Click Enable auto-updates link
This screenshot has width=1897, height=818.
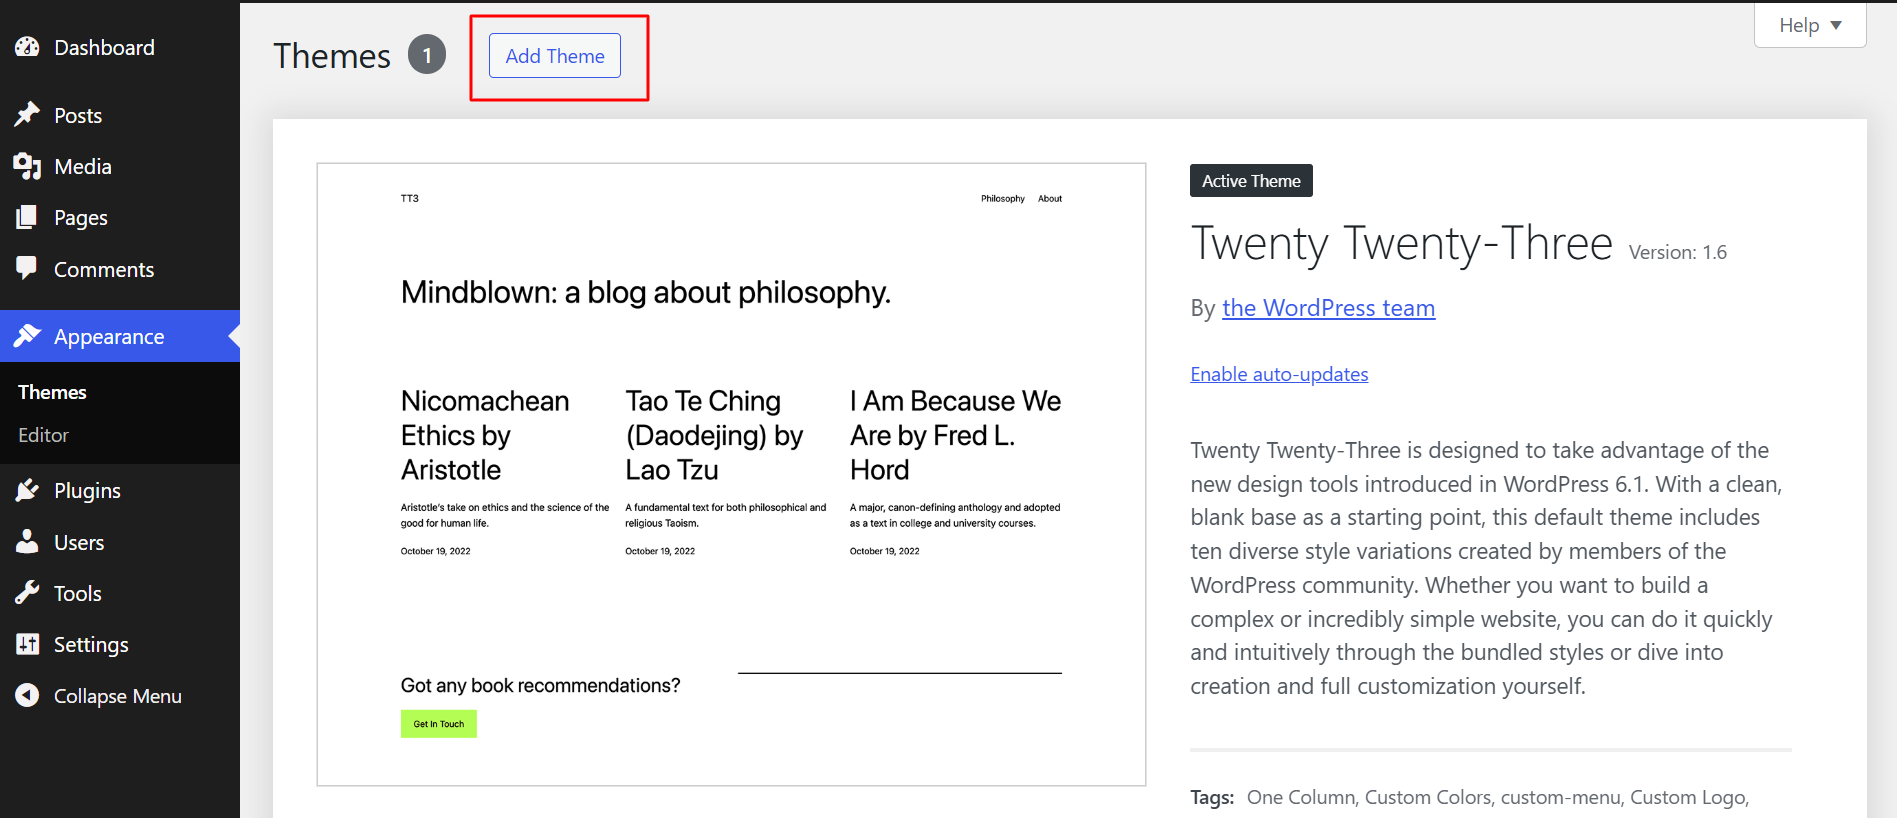tap(1279, 374)
